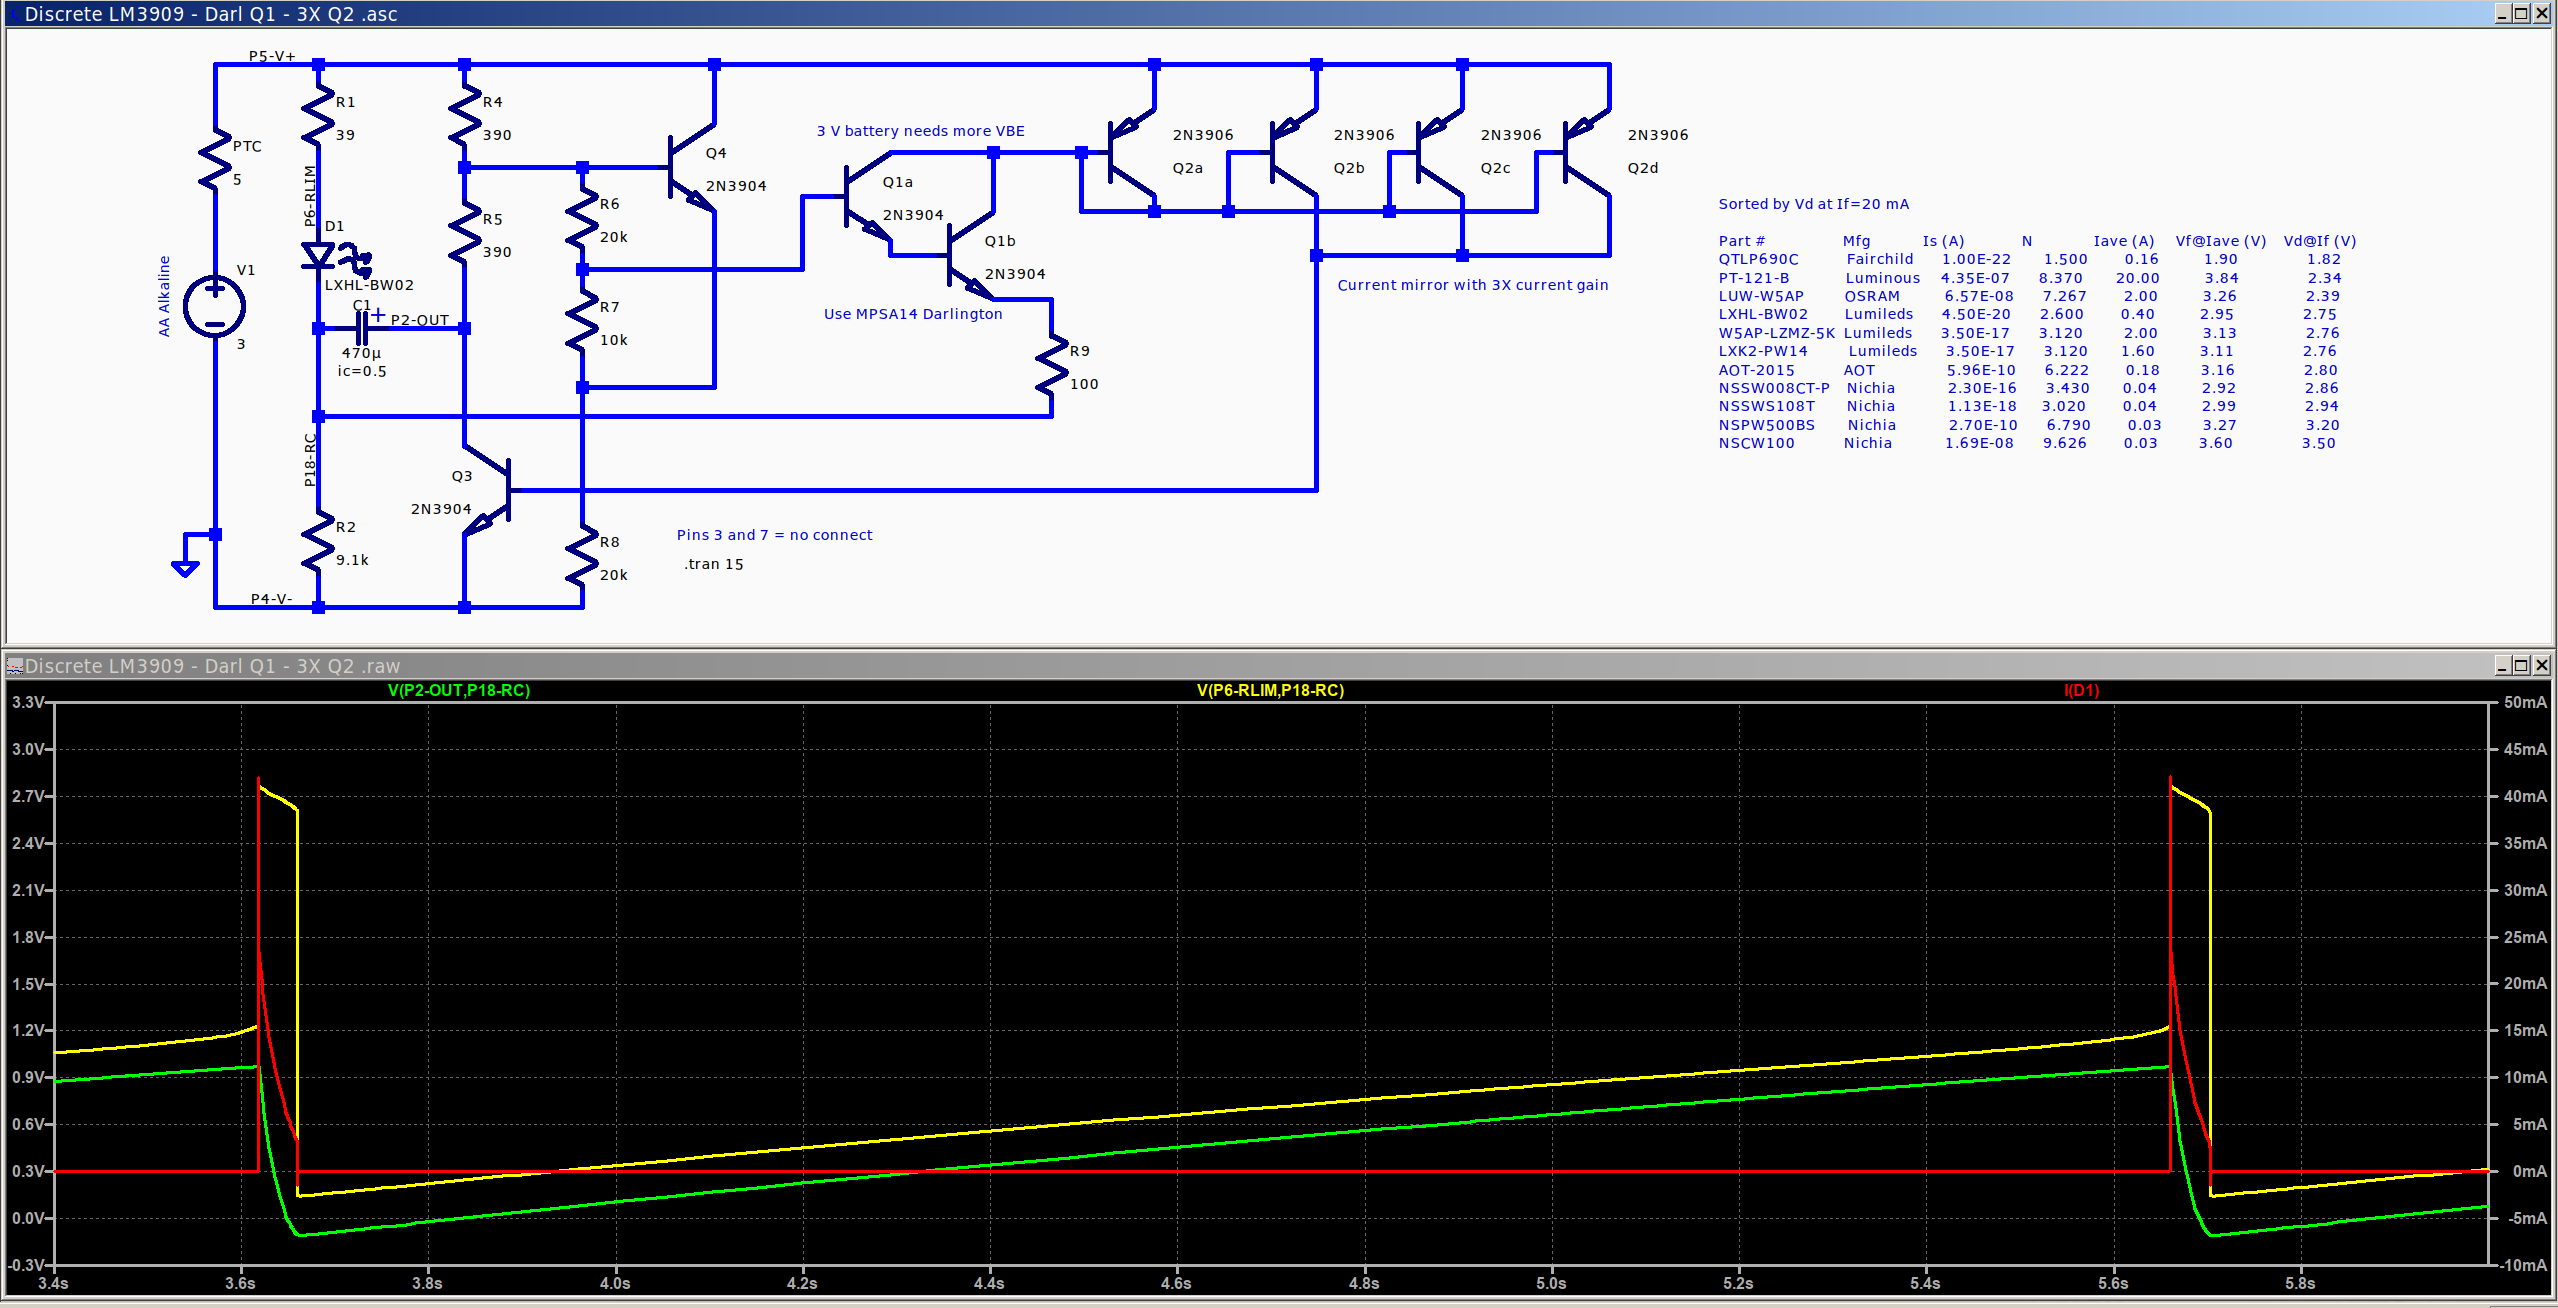
Task: Focus the Darl Q1 .asc schematic title bar
Action: [700, 13]
